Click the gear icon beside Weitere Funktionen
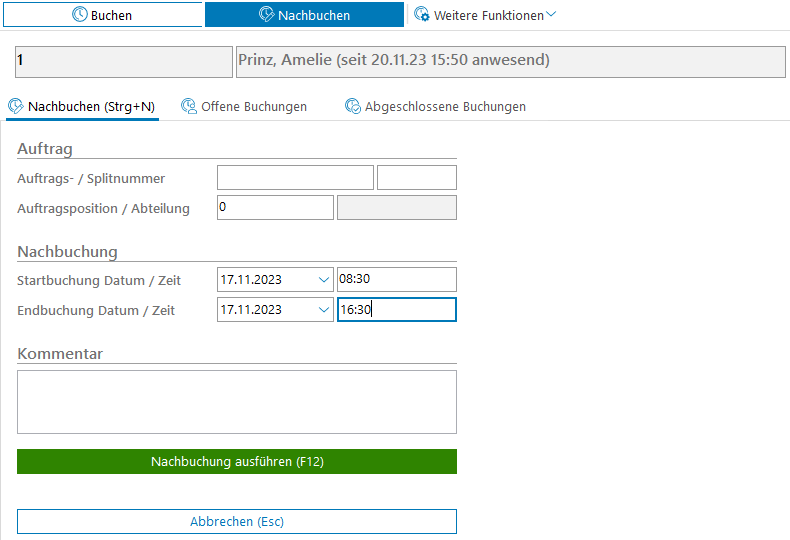 (x=422, y=15)
